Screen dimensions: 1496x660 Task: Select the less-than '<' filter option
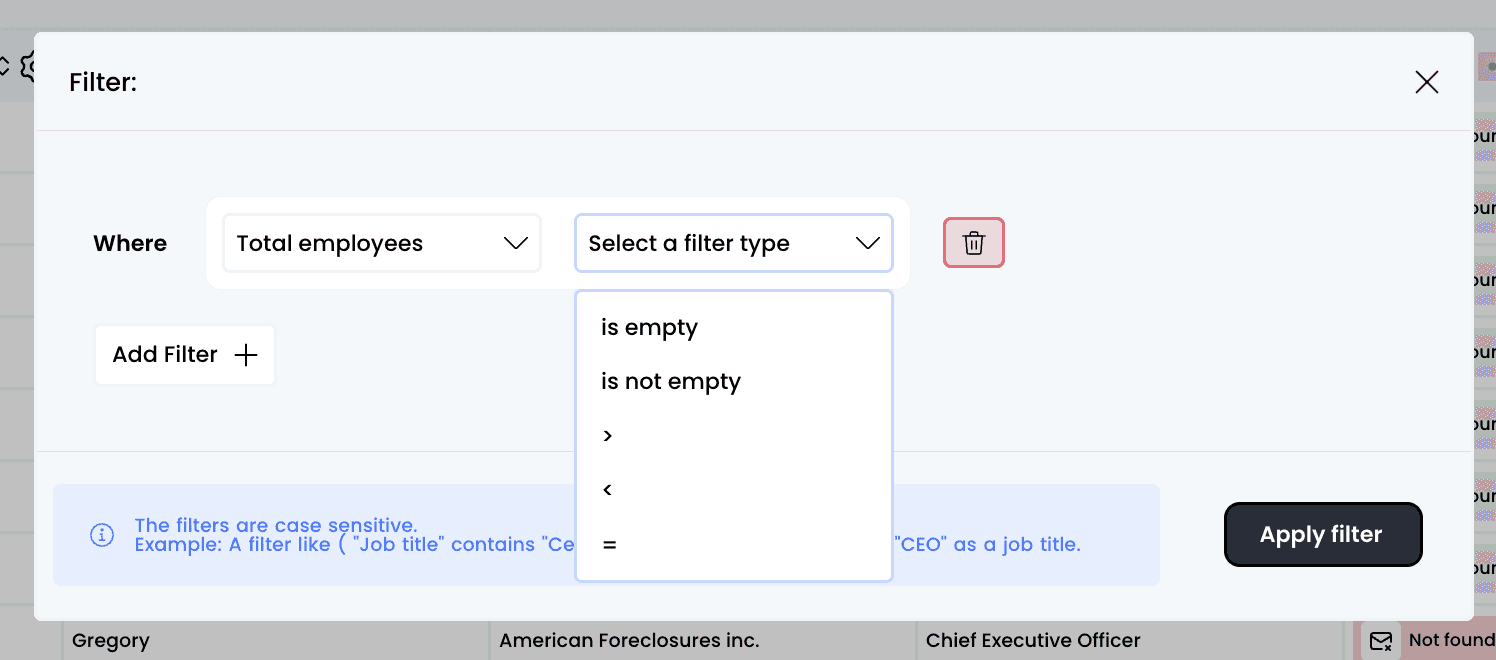[x=608, y=490]
